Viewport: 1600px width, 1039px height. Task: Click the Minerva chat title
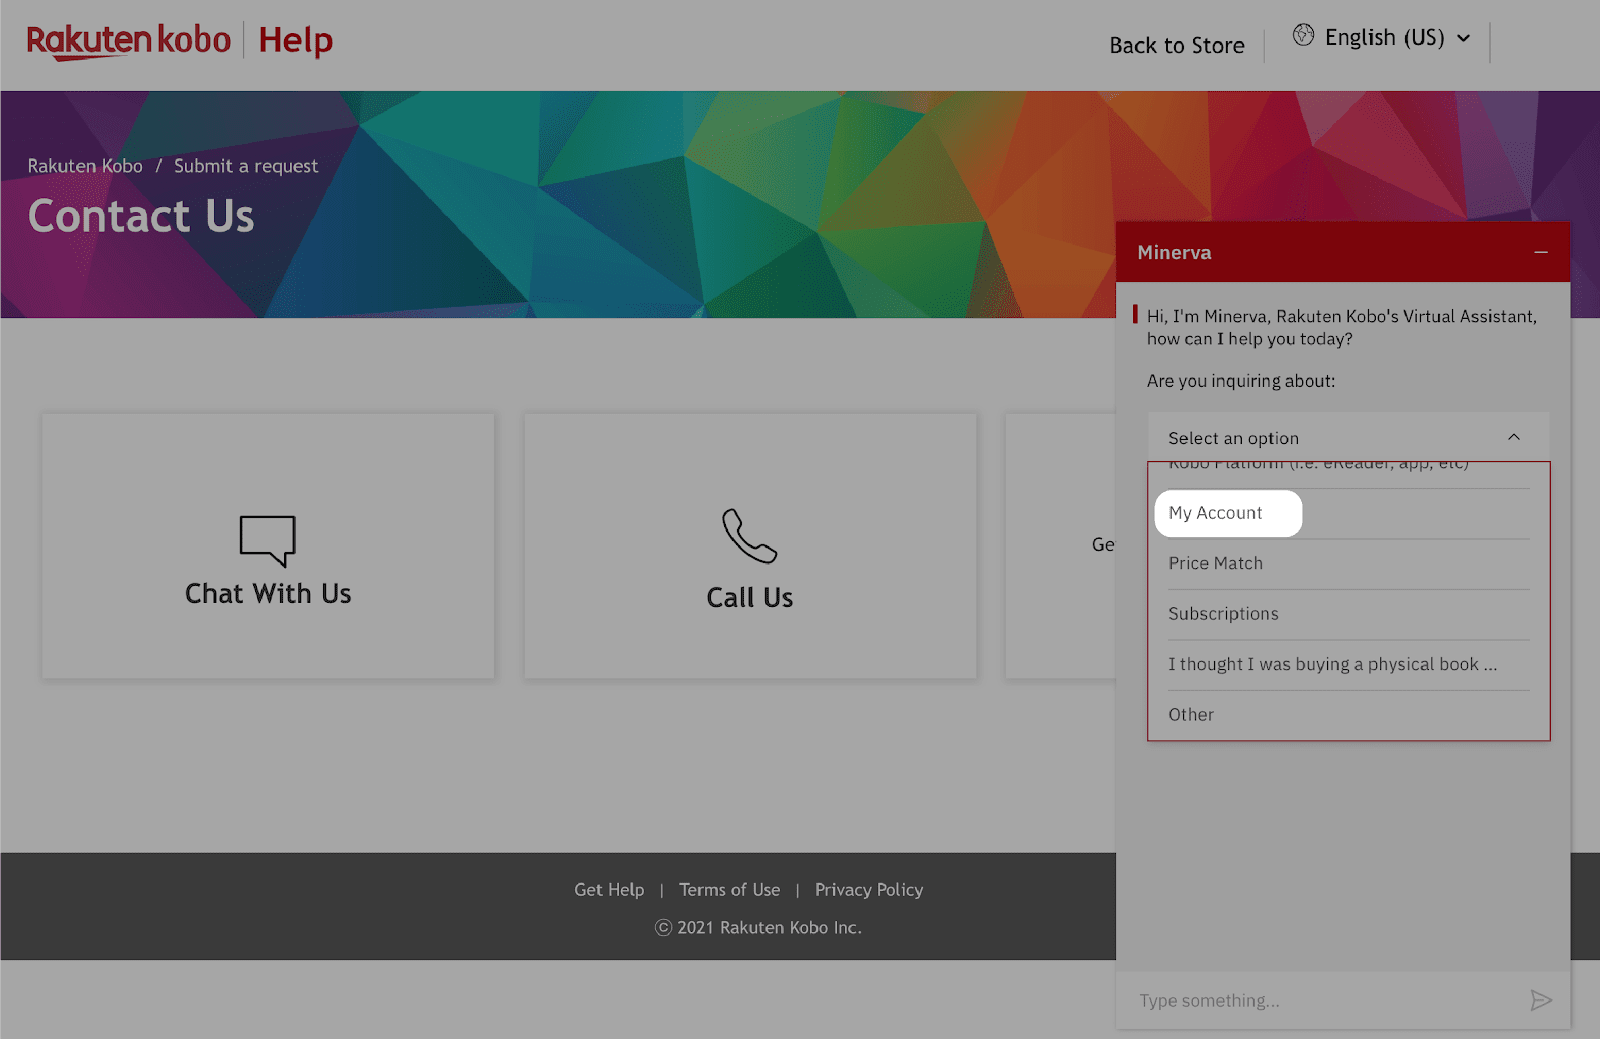point(1174,253)
